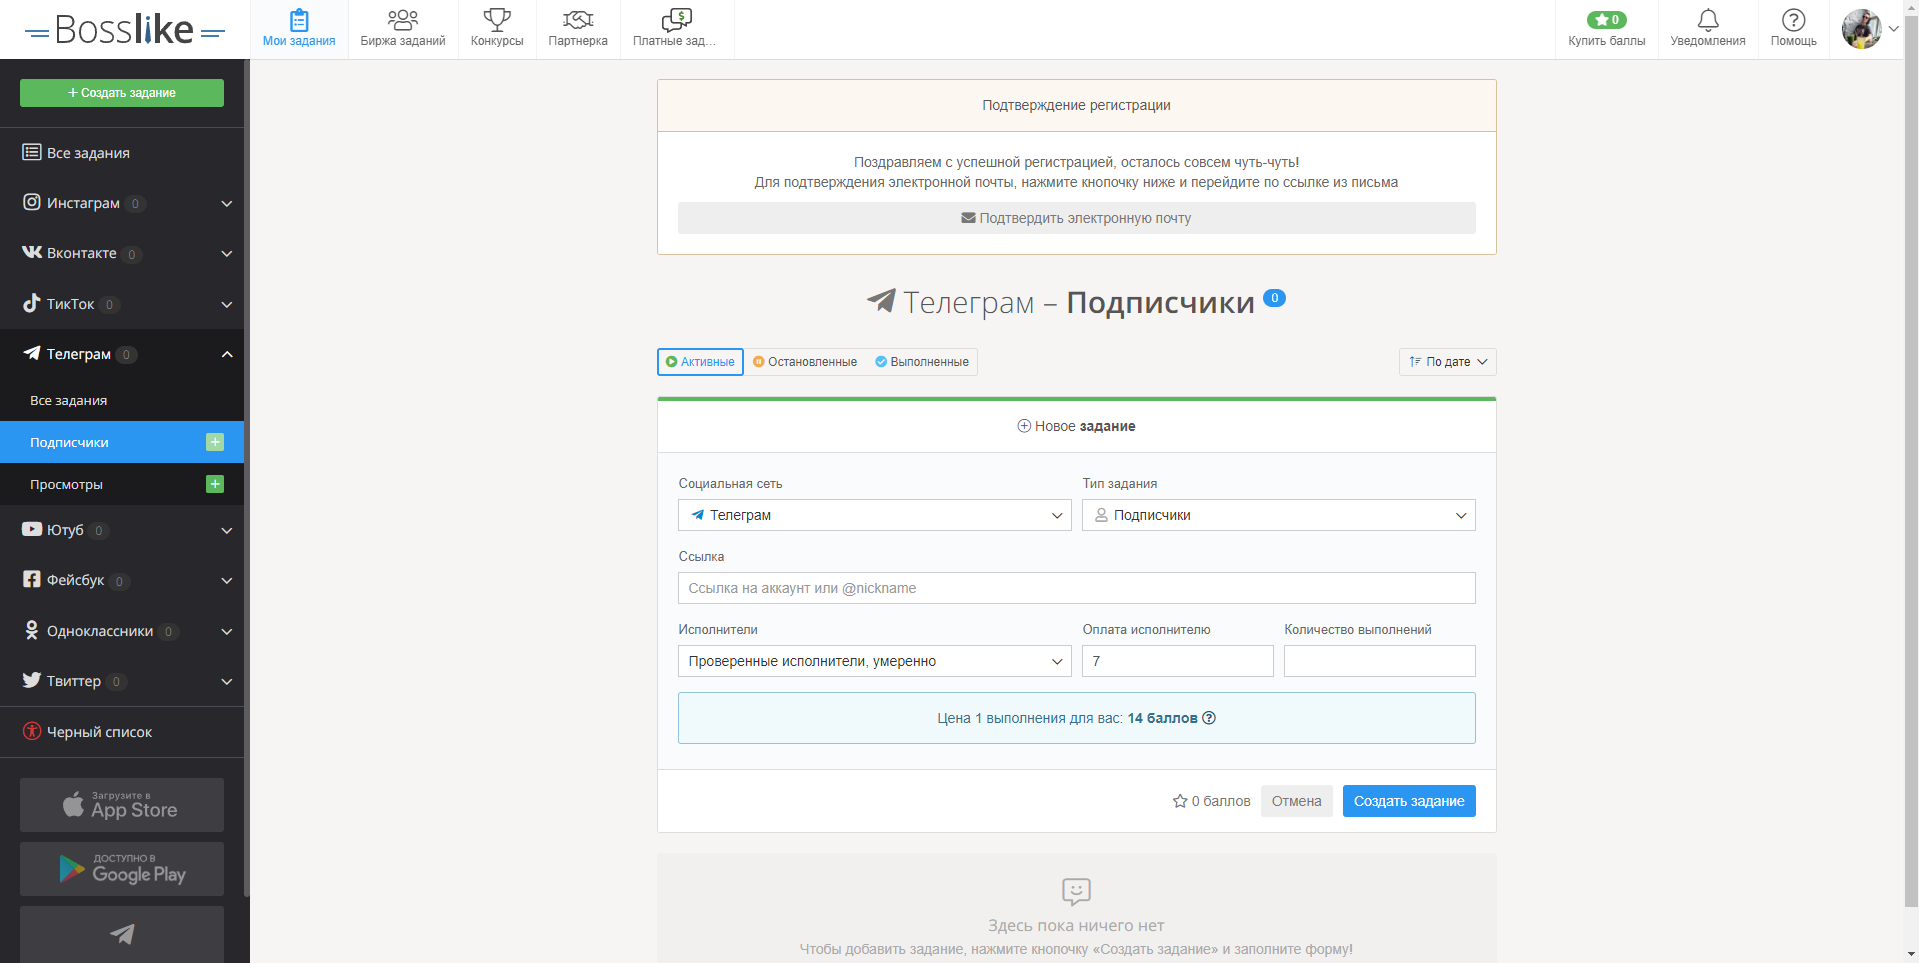Click the blue 0 badge next to Подписчики title

click(1274, 298)
